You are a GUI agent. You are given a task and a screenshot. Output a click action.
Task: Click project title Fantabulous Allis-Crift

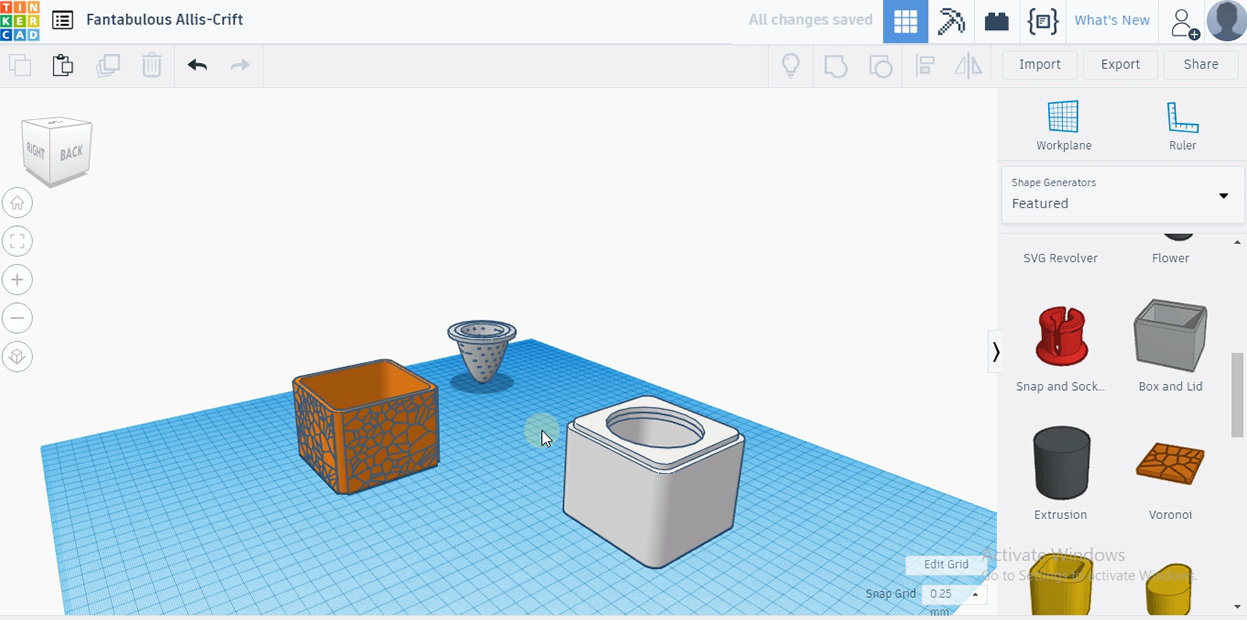click(165, 19)
